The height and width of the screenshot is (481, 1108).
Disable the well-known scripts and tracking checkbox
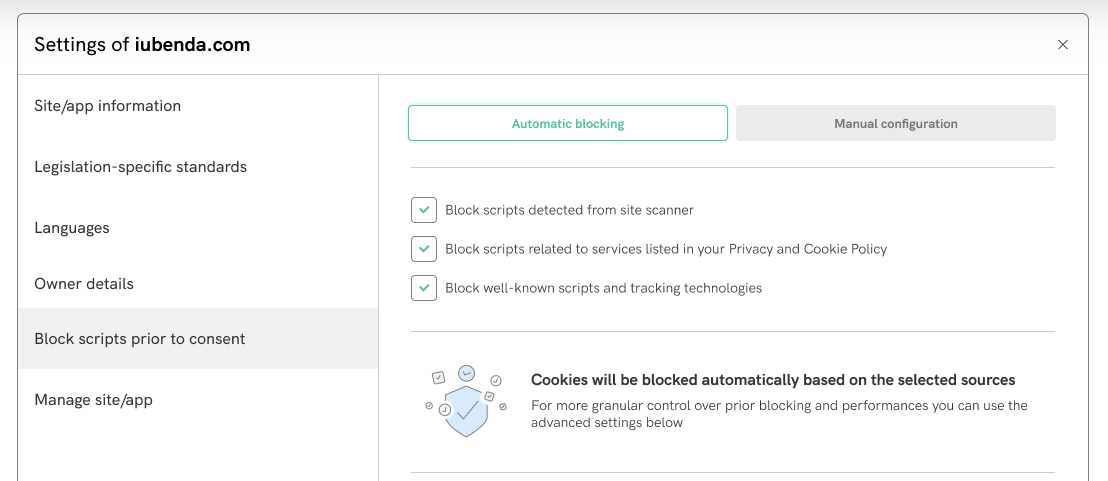[x=424, y=288]
